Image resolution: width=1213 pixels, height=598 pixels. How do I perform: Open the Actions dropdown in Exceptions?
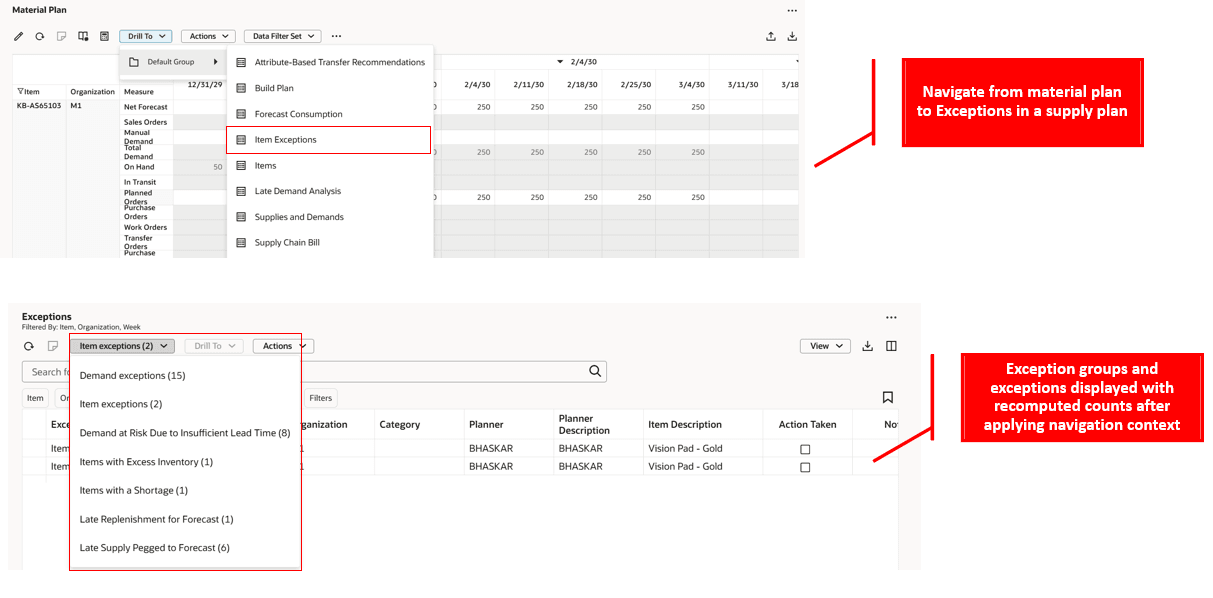[x=283, y=346]
